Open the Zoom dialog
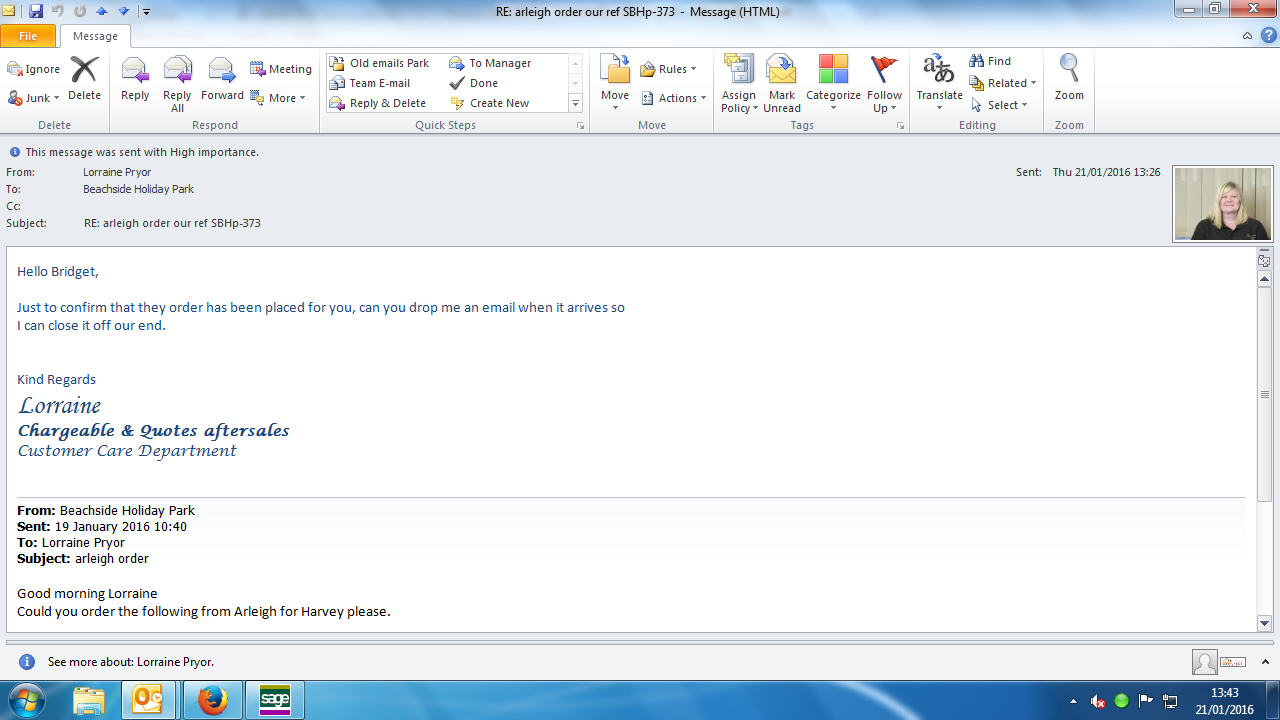 [1069, 79]
